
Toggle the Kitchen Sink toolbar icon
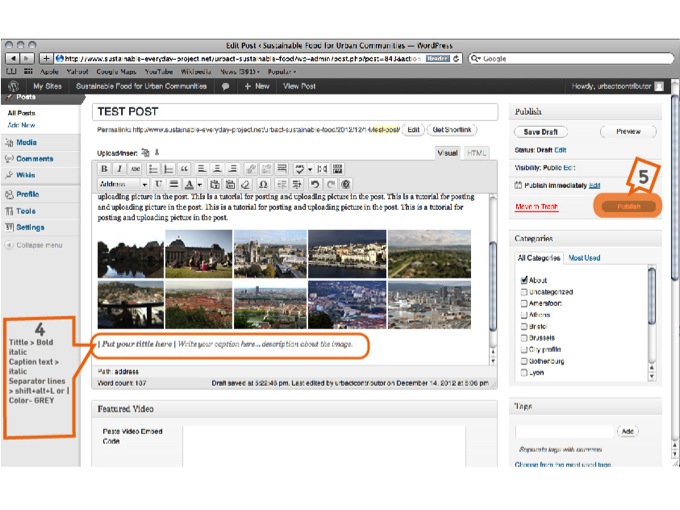338,169
